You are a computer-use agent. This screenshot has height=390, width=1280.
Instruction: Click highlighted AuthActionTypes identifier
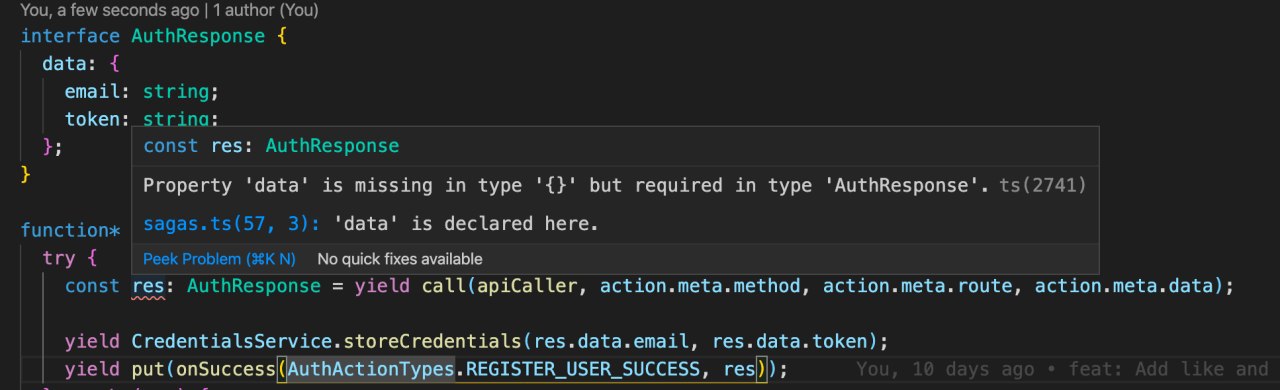370,369
